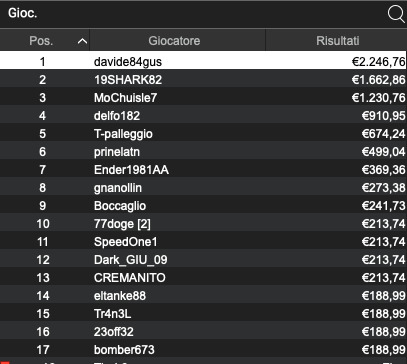The width and height of the screenshot is (407, 364).
Task: Highlight the Ender1981AA row
Action: (203, 170)
